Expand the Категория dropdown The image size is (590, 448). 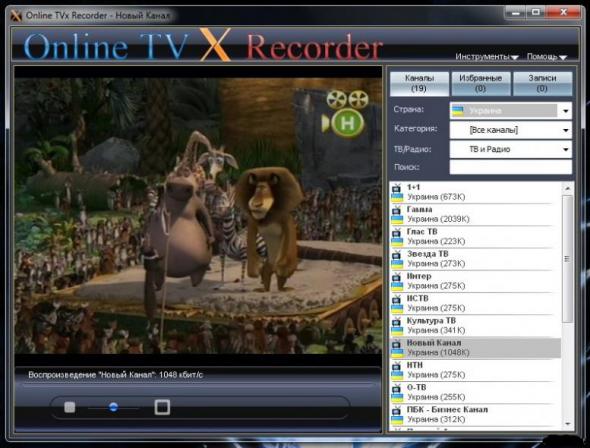point(566,130)
